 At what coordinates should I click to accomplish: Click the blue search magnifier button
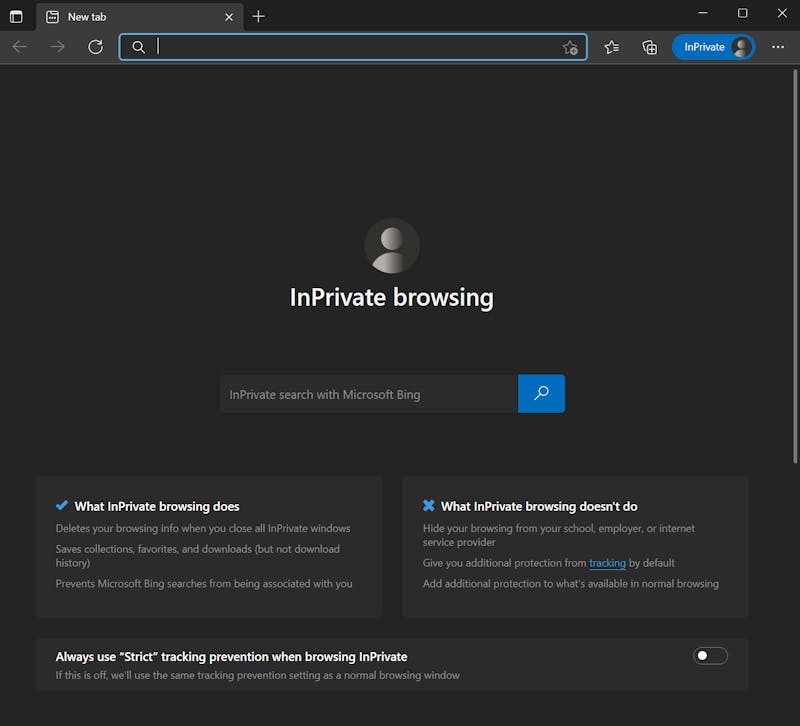[541, 394]
